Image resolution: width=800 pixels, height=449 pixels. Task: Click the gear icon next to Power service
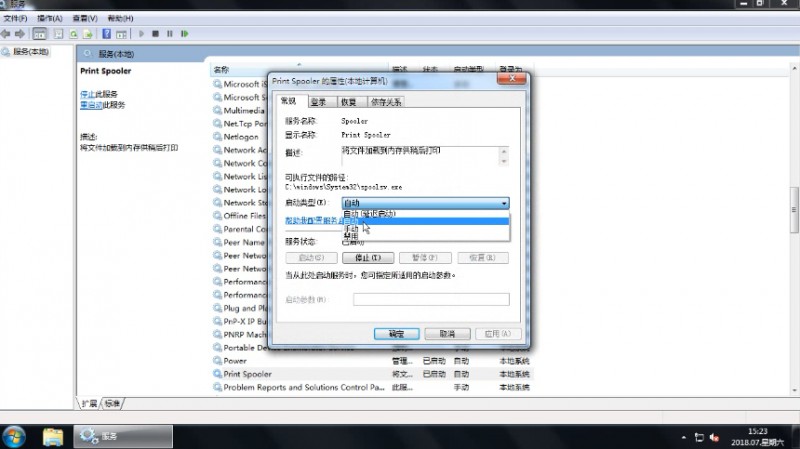(x=217, y=360)
